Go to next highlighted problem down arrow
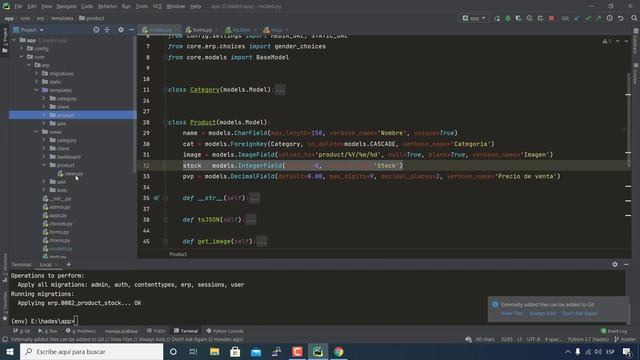Viewport: 640px width, 360px height. click(x=626, y=41)
